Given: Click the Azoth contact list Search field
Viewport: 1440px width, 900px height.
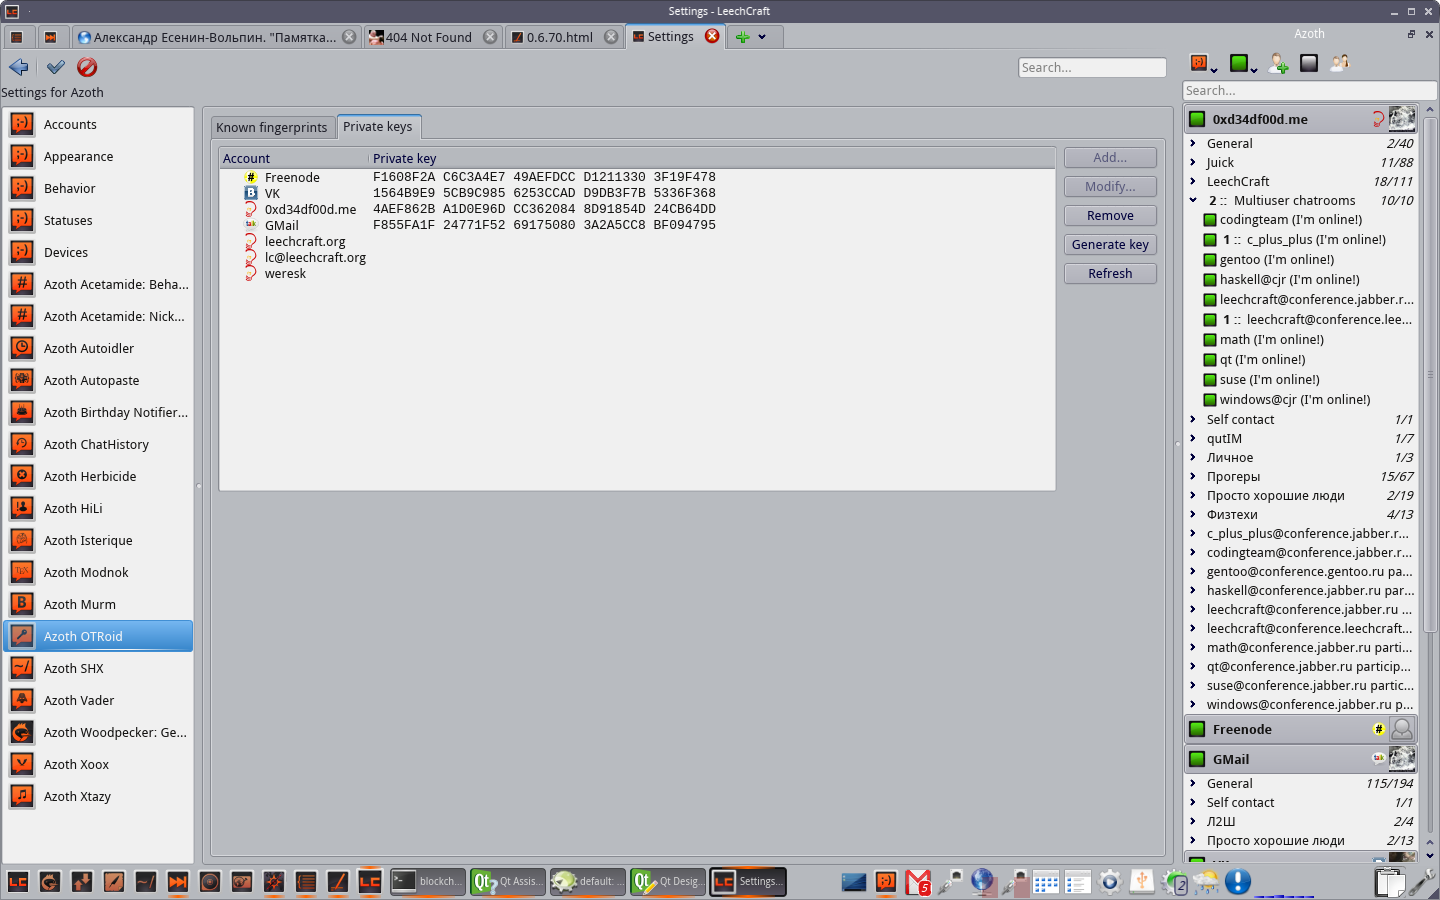Looking at the screenshot, I should point(1309,91).
